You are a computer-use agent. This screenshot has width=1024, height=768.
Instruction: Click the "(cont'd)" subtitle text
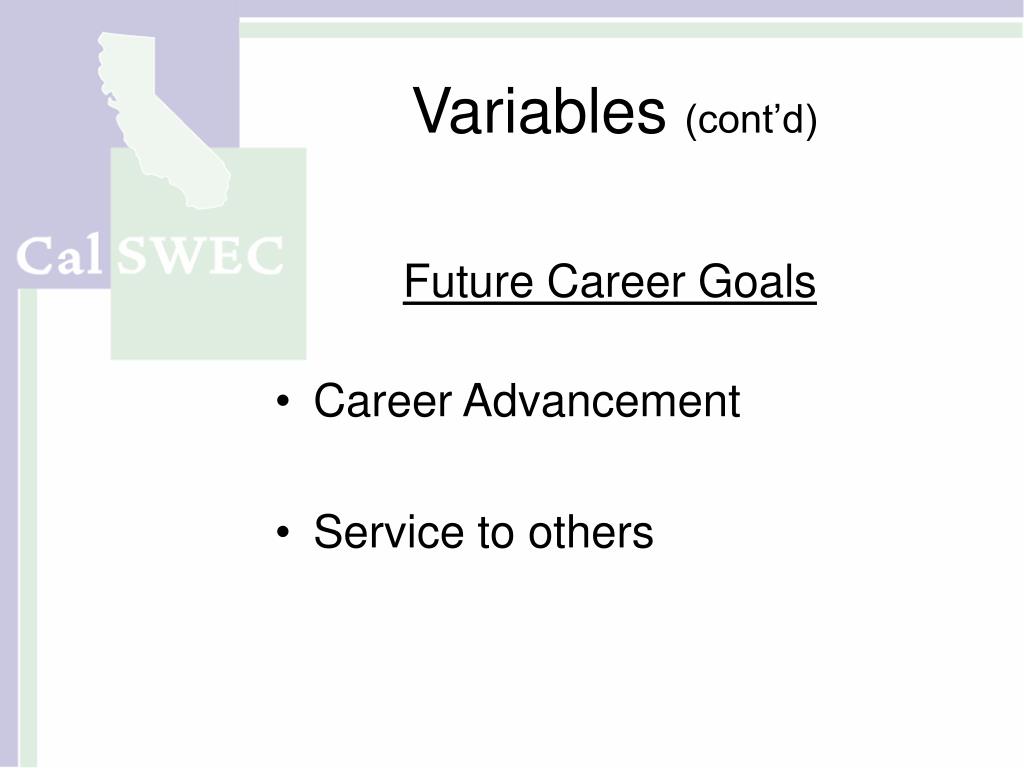pos(751,120)
